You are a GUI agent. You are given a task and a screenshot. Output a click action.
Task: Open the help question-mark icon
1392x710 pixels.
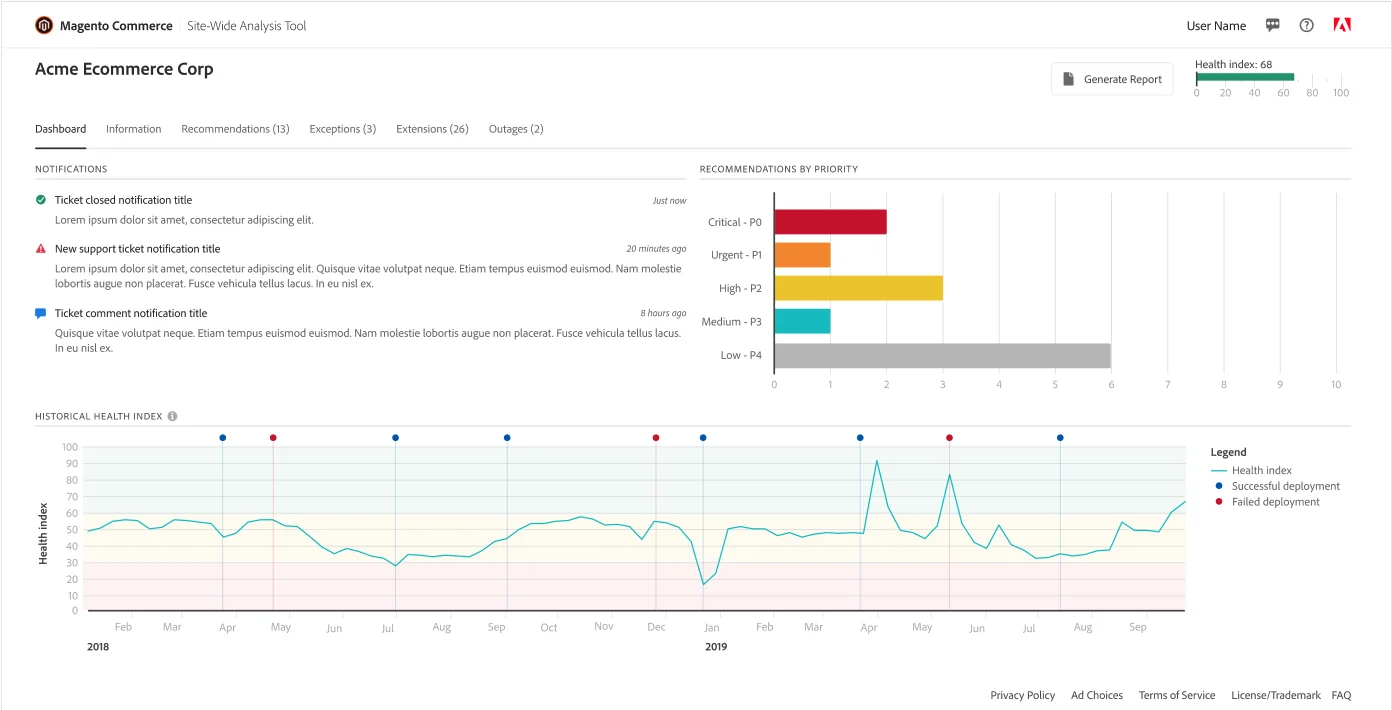[x=1306, y=24]
